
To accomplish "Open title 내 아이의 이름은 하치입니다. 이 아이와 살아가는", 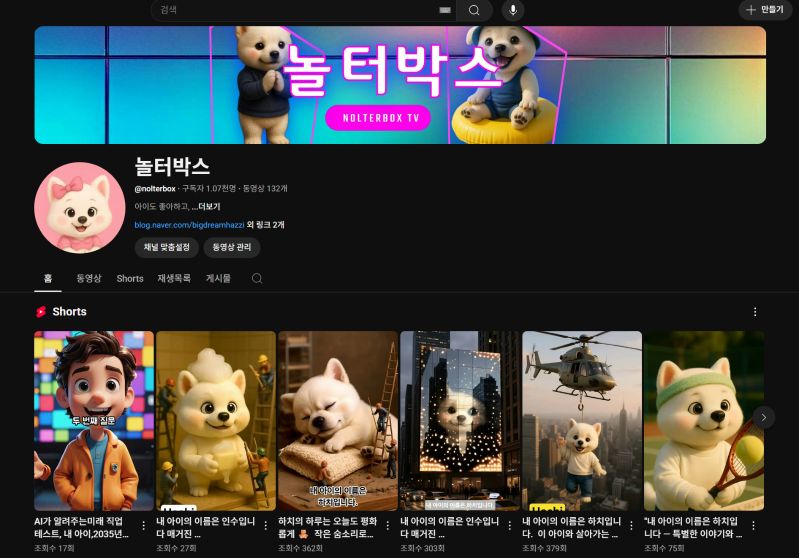I will 571,527.
